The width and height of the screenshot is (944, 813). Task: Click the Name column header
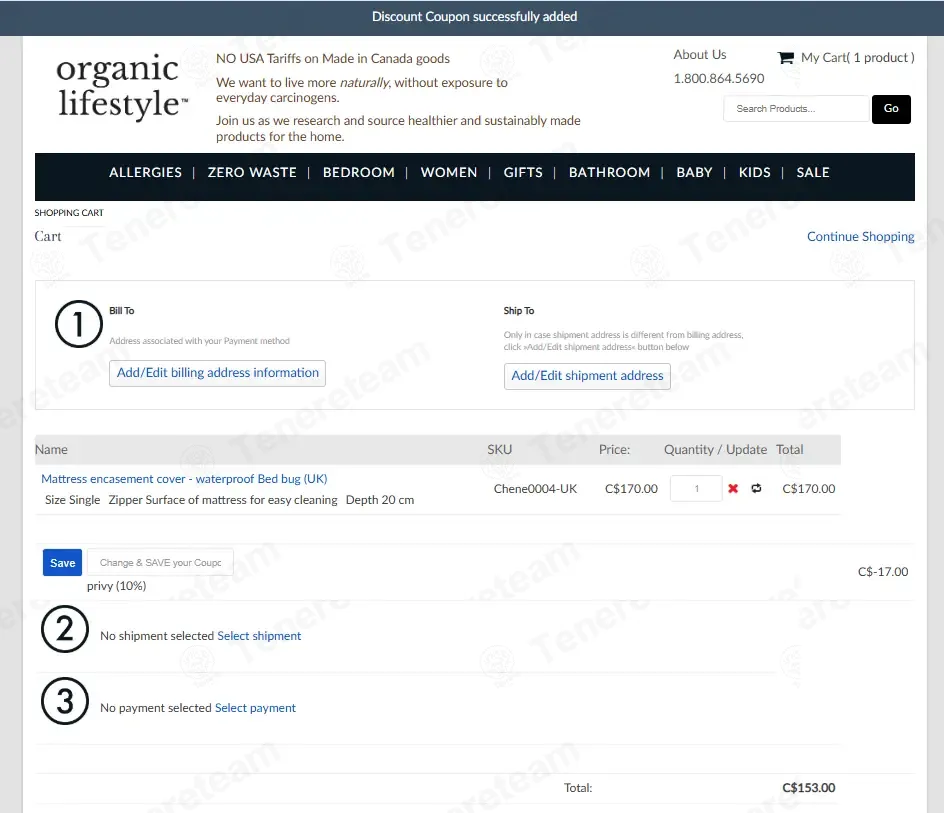point(51,450)
